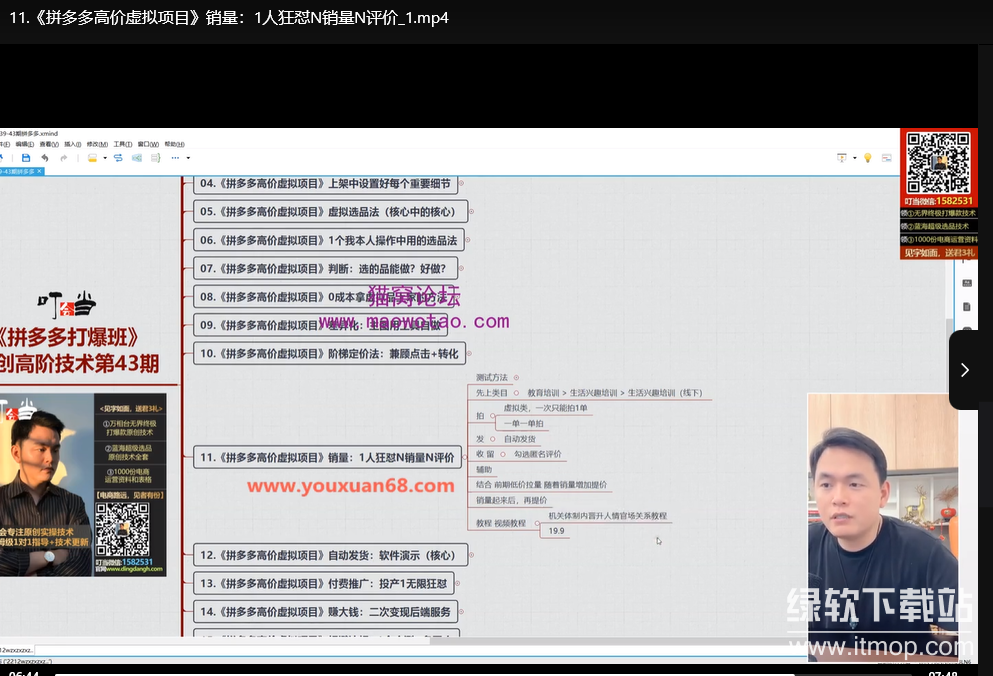Screen dimensions: 993x676
Task: Select the 教育培训 > 生活兴趣培训 path text
Action: tap(615, 393)
